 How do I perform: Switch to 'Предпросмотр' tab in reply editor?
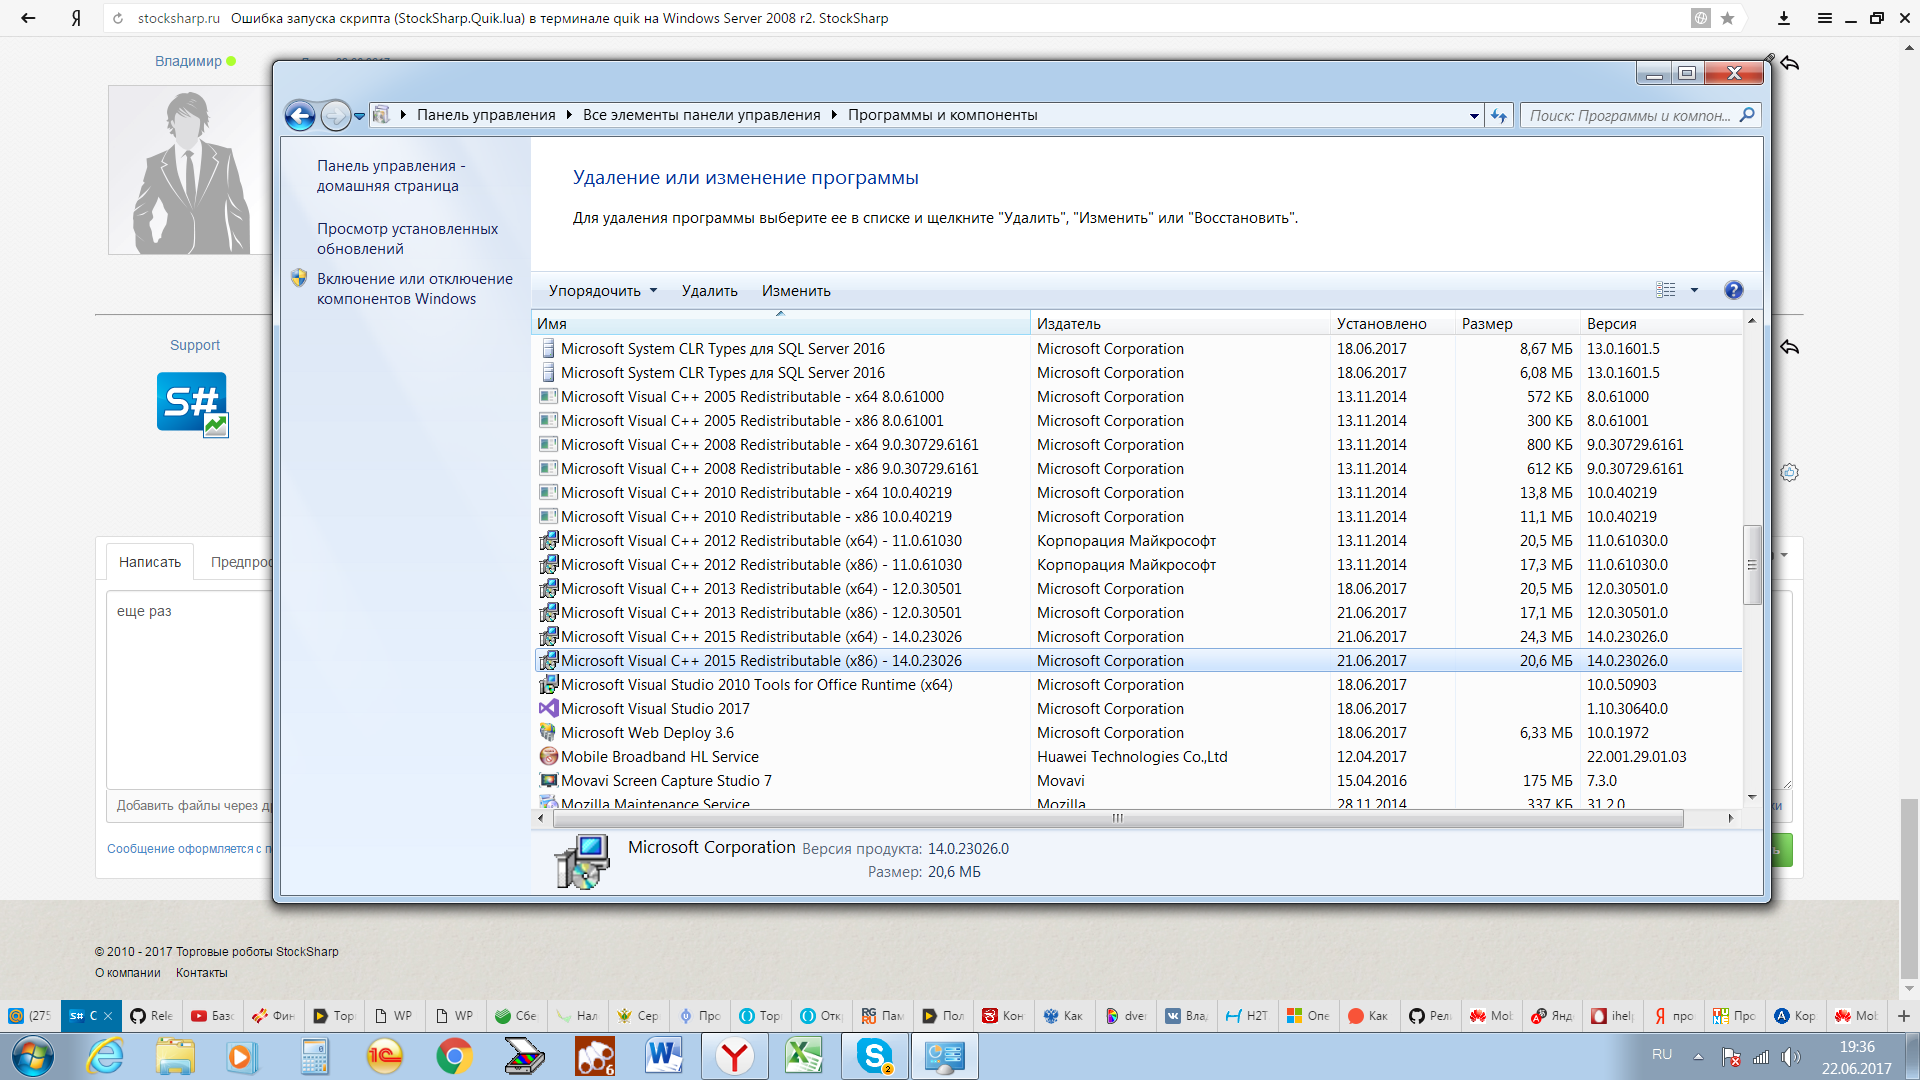[240, 562]
